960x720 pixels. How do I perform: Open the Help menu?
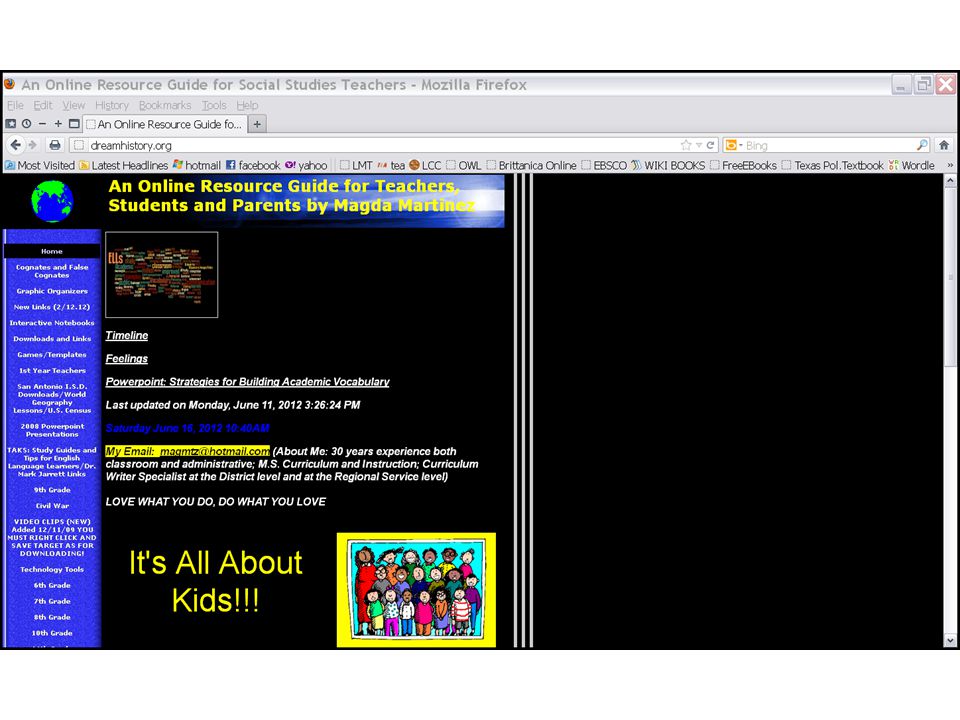[247, 105]
